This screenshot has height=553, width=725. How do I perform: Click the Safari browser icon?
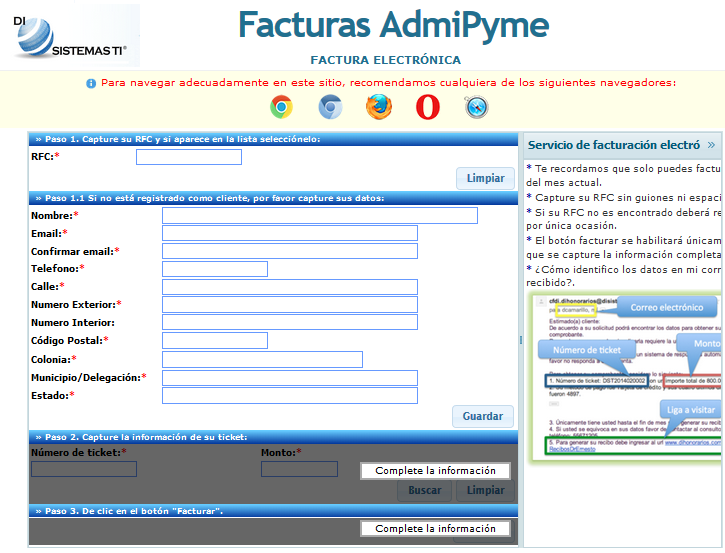(x=477, y=107)
